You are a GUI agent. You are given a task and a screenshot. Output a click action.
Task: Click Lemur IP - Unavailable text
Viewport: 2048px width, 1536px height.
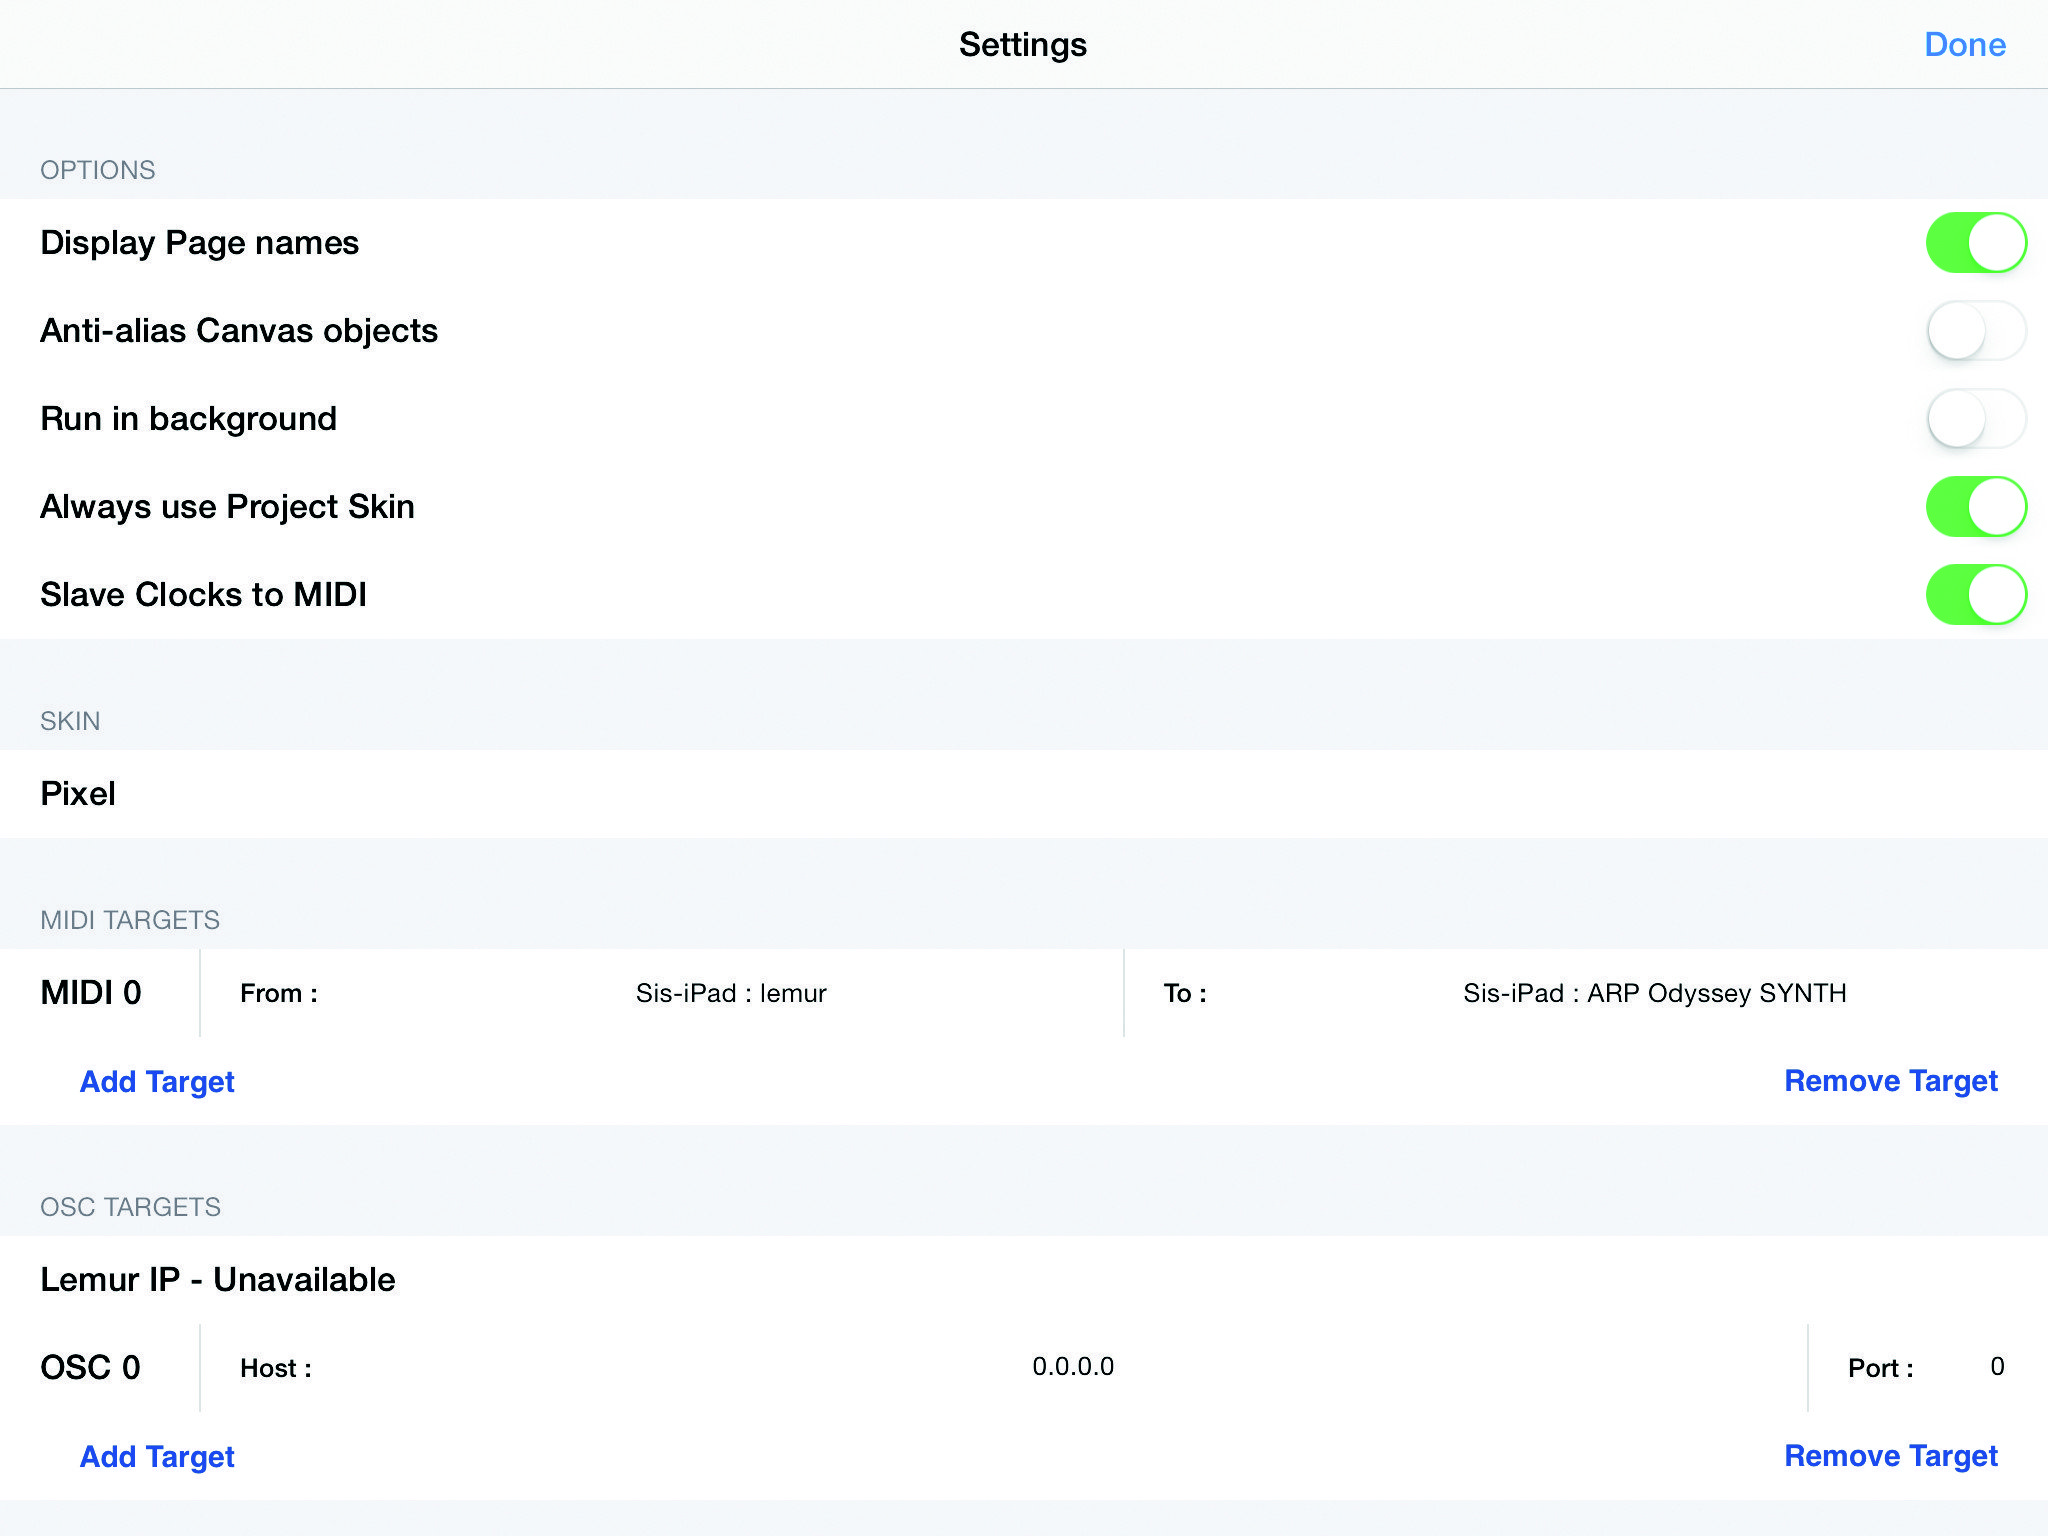[x=218, y=1280]
